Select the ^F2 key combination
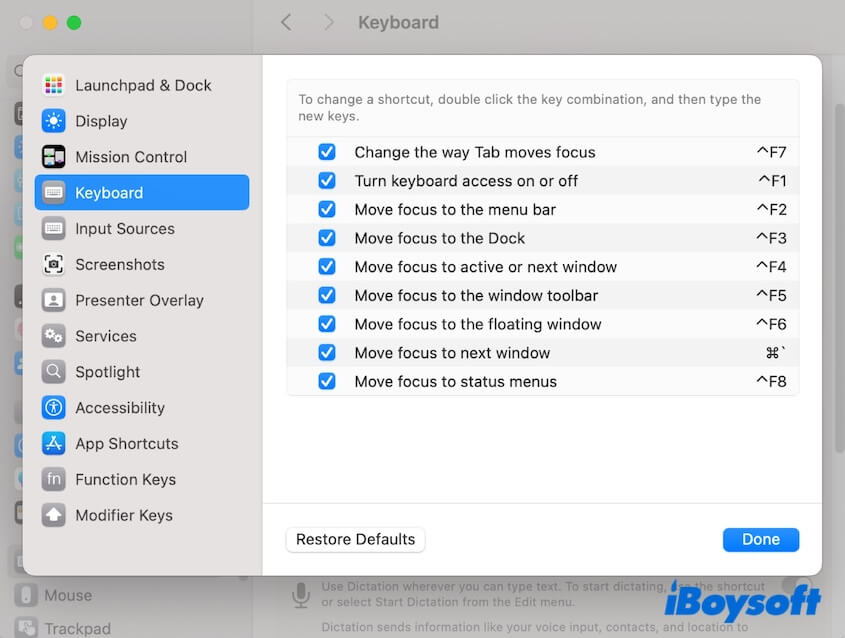 coord(771,209)
